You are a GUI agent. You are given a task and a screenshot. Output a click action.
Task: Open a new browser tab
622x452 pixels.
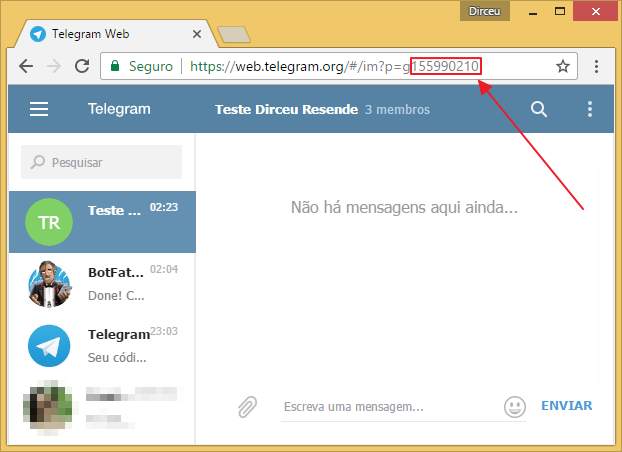point(232,35)
